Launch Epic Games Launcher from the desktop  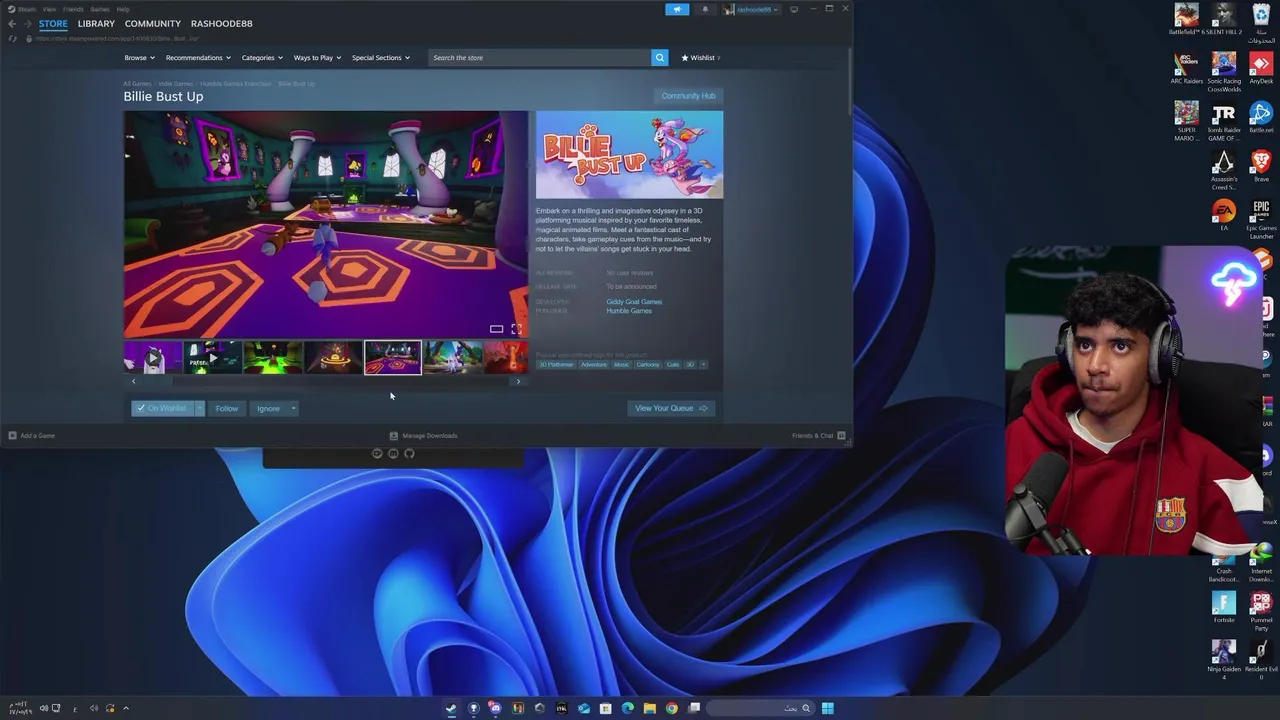(1261, 220)
